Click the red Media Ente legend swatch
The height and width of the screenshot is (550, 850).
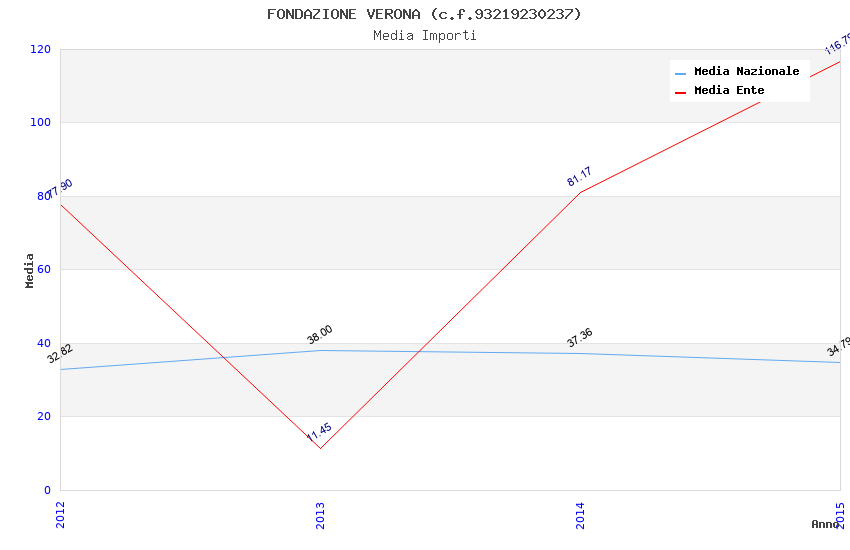click(x=681, y=91)
